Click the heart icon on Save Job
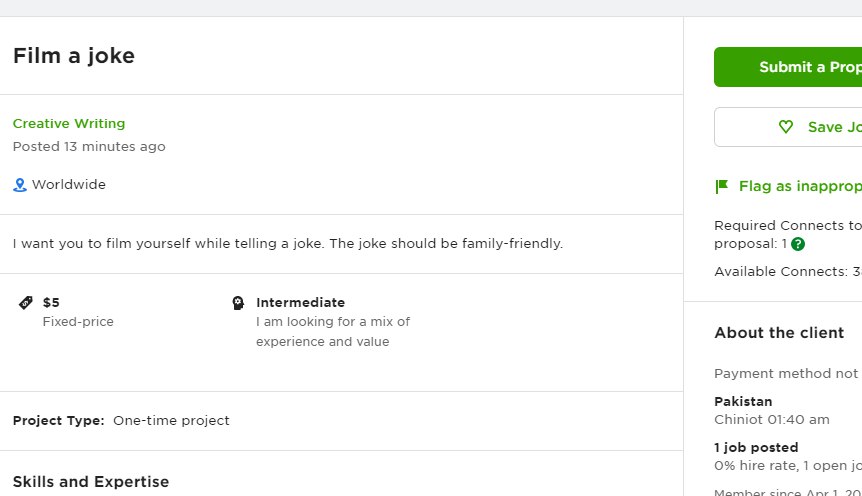This screenshot has width=862, height=496. pyautogui.click(x=786, y=127)
